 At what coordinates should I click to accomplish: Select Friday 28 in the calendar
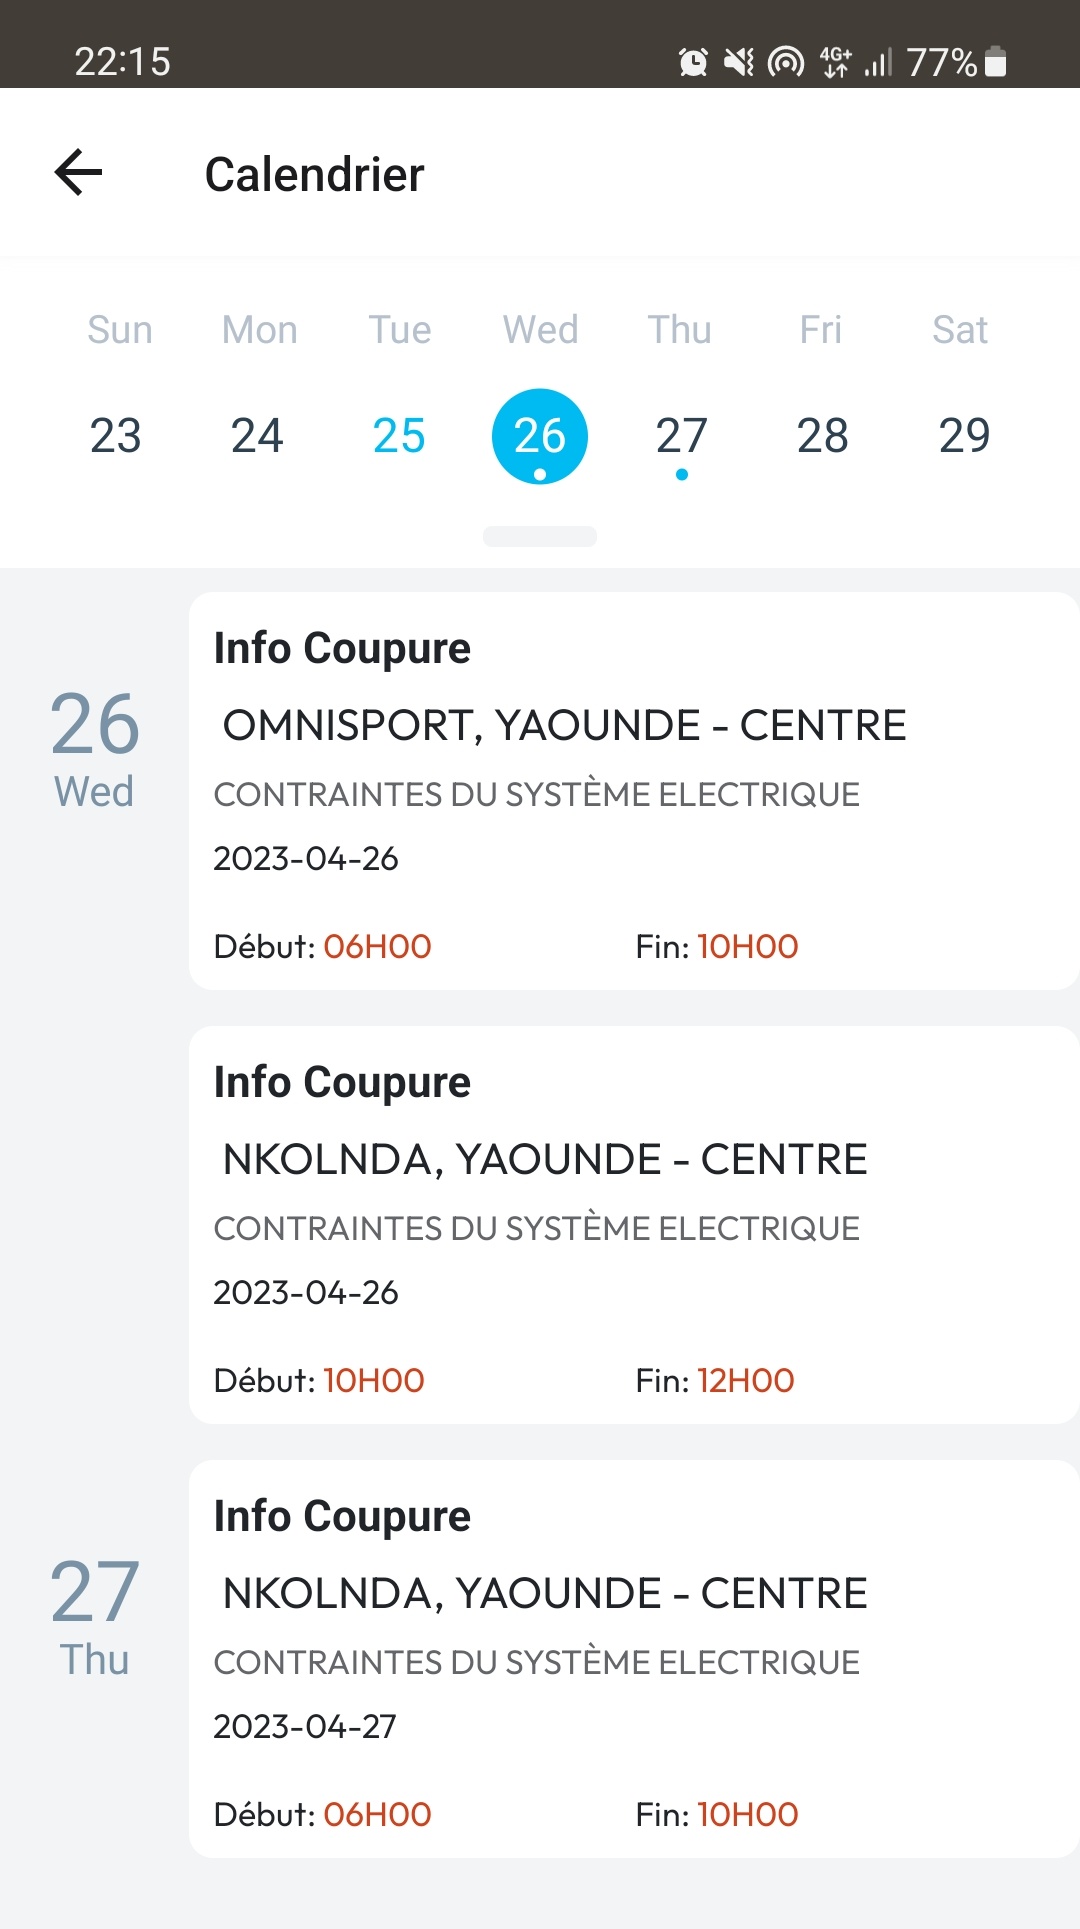[823, 436]
